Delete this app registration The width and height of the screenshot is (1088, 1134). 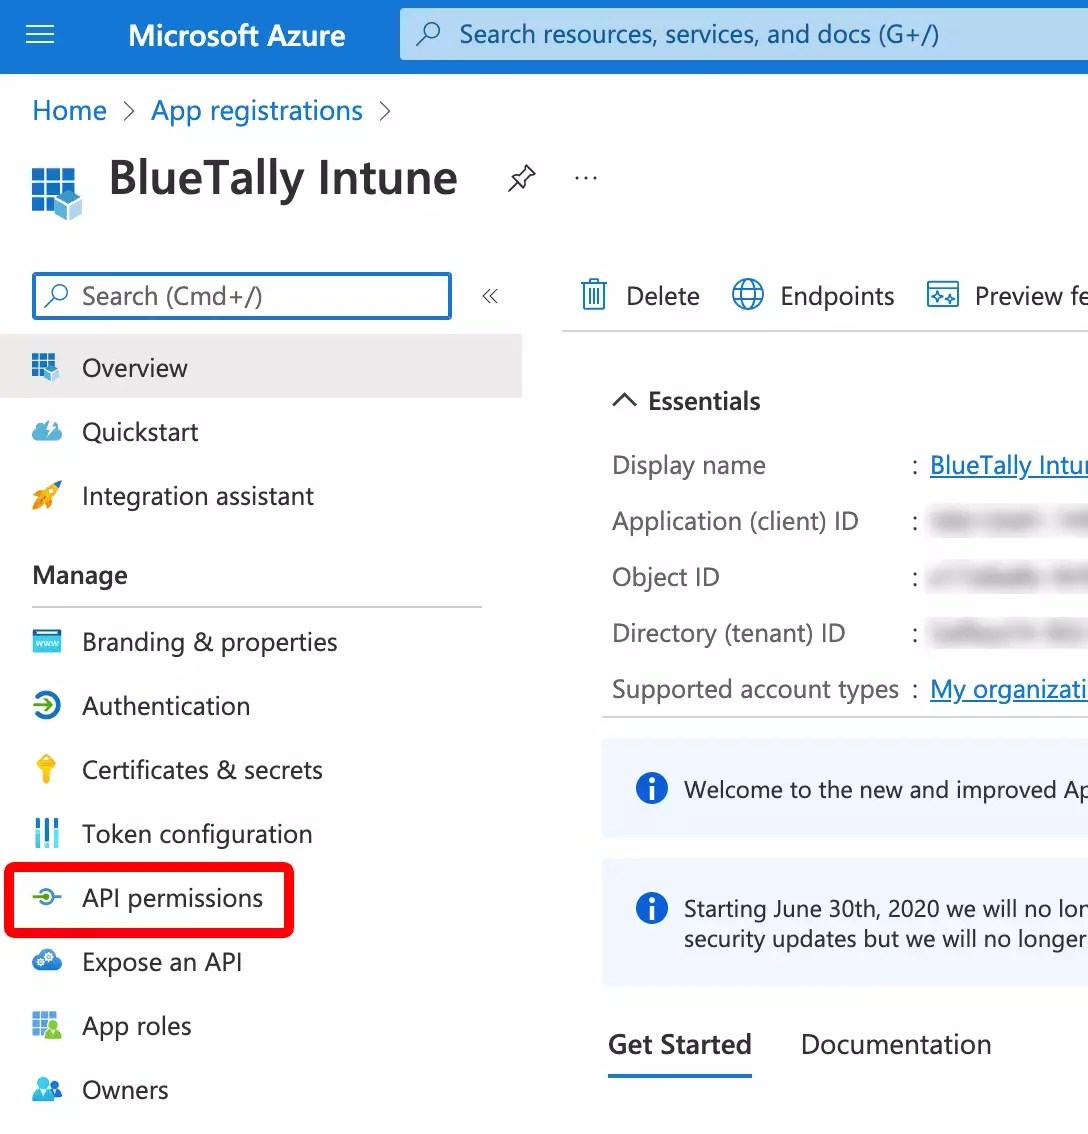[640, 295]
